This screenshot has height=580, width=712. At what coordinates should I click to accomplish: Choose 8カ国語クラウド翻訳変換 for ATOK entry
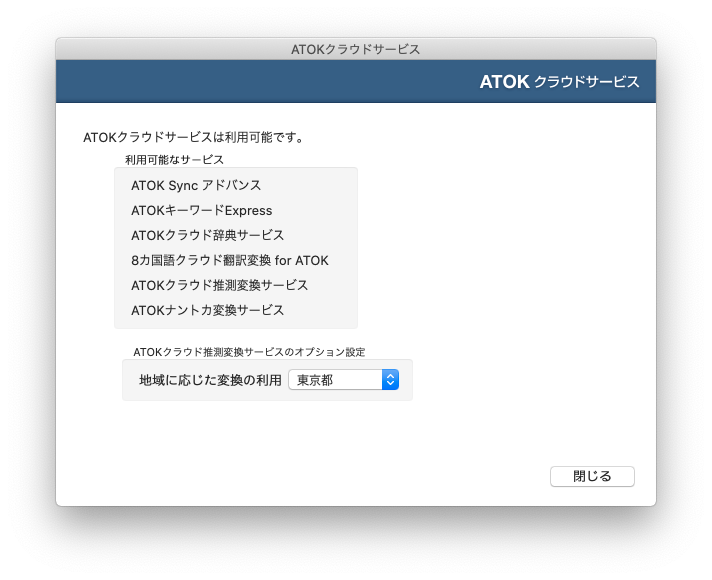(230, 260)
